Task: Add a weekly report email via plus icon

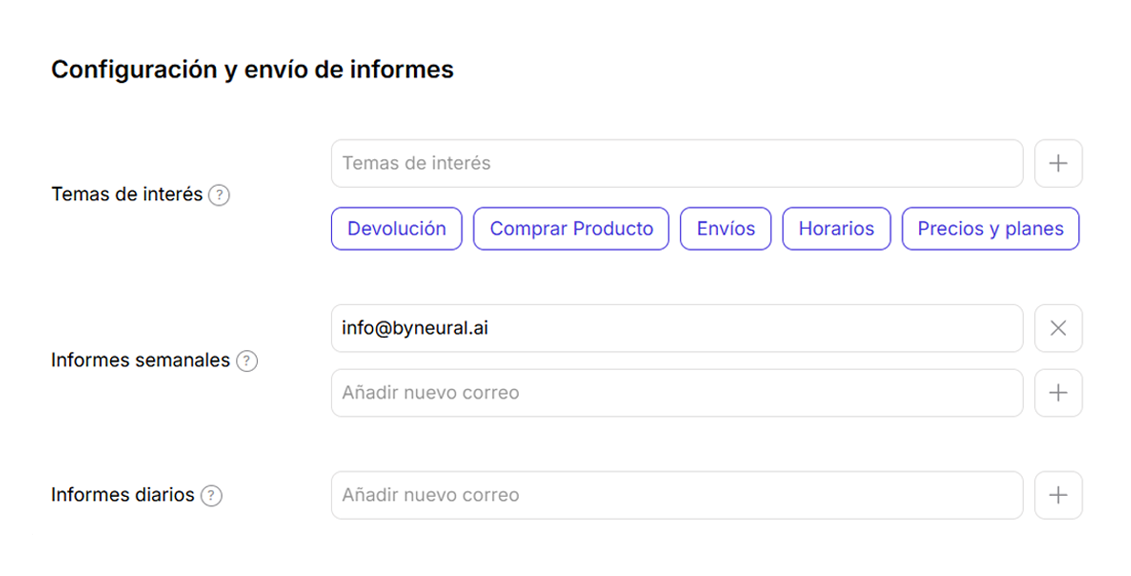Action: (1058, 392)
